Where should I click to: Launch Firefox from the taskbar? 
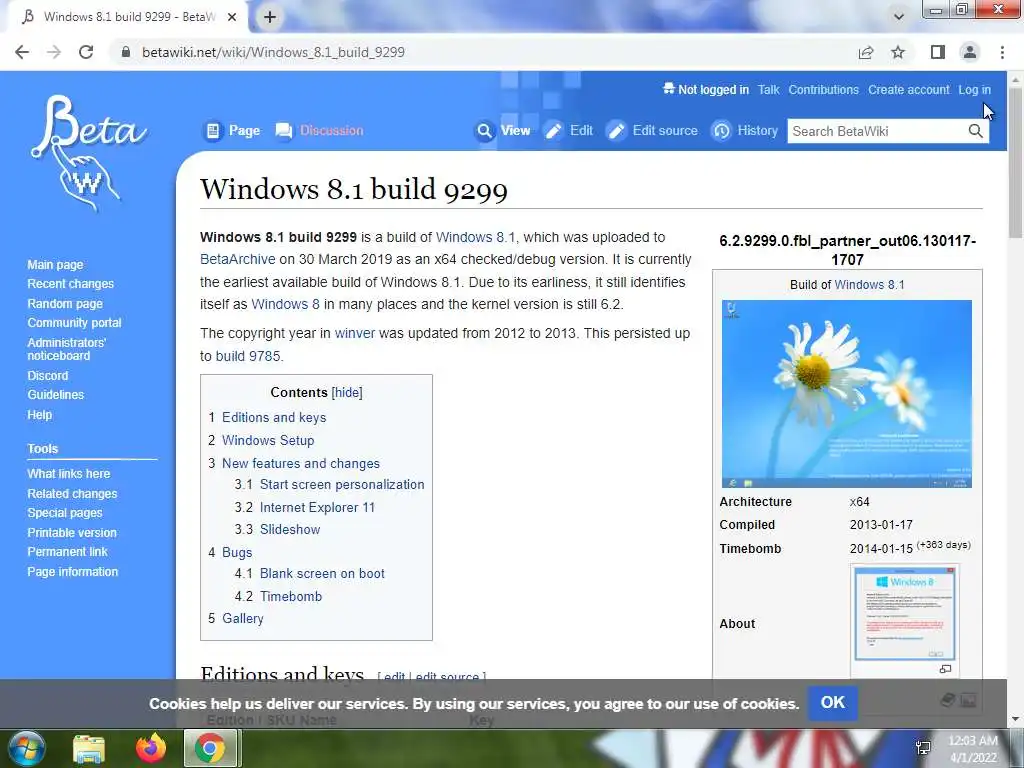tap(151, 748)
